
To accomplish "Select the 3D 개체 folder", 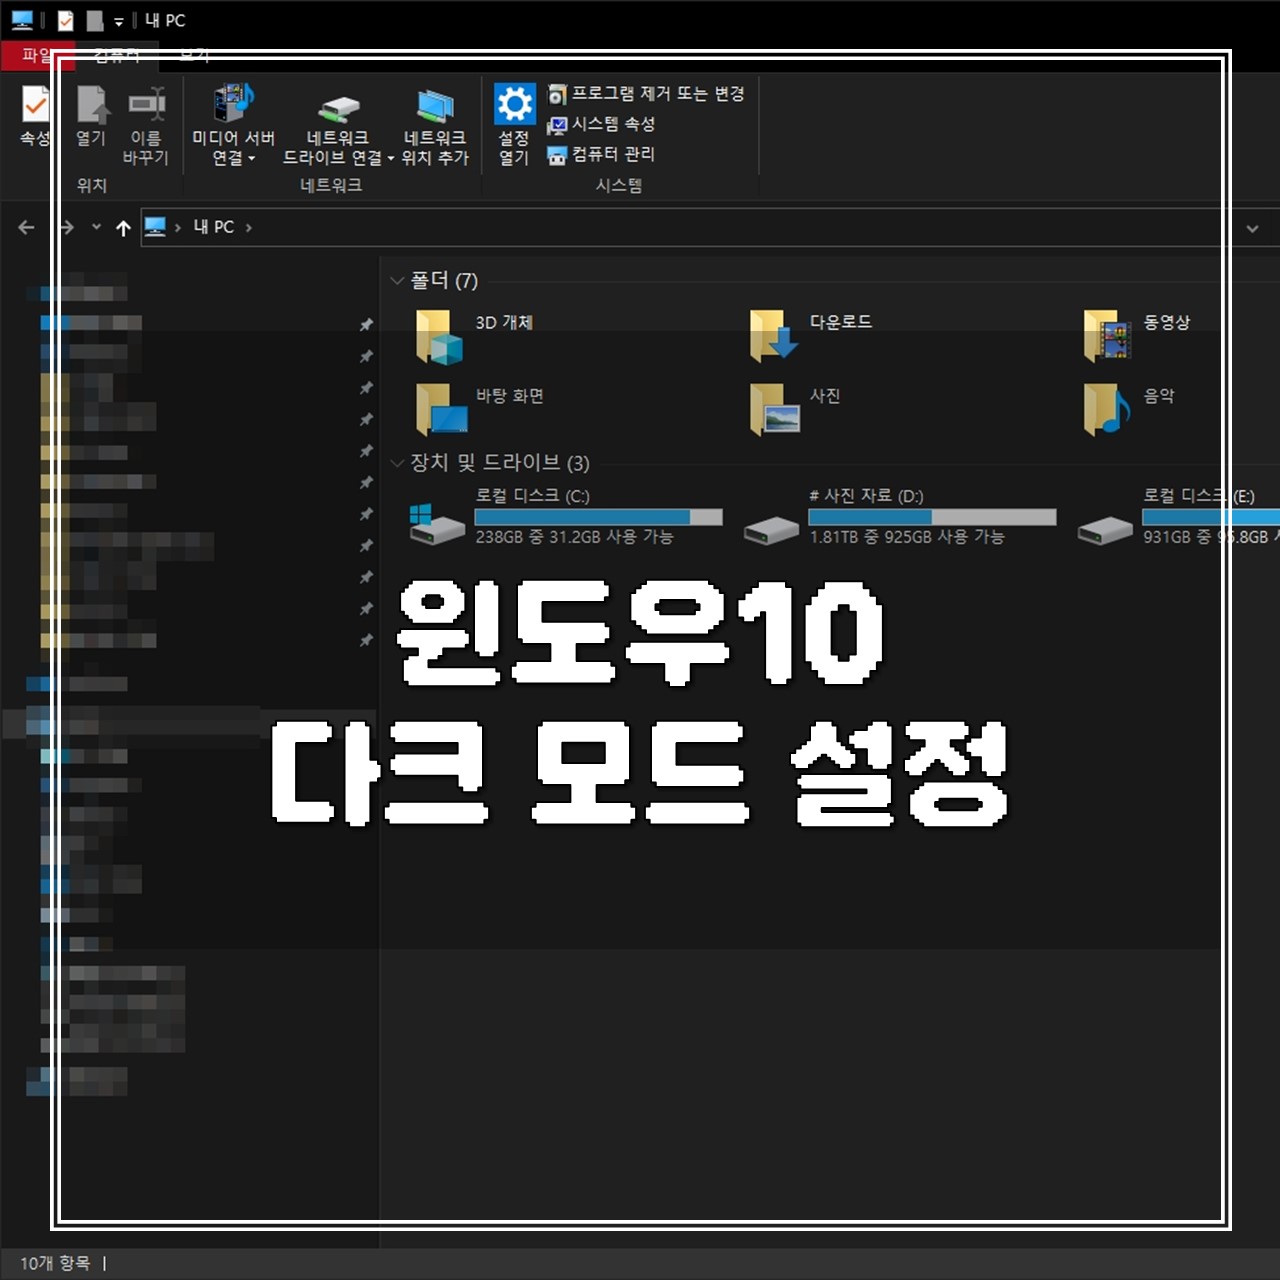I will 475,335.
